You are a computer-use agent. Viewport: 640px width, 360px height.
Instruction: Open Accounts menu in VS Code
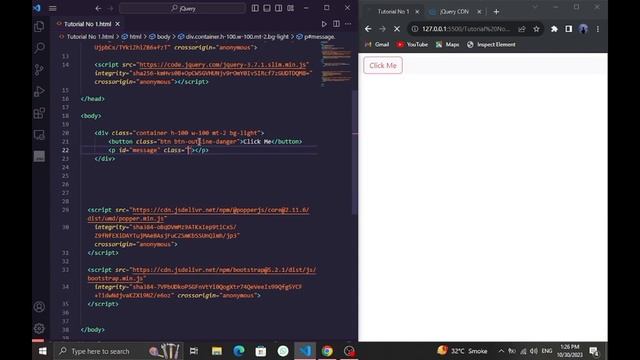[39, 307]
